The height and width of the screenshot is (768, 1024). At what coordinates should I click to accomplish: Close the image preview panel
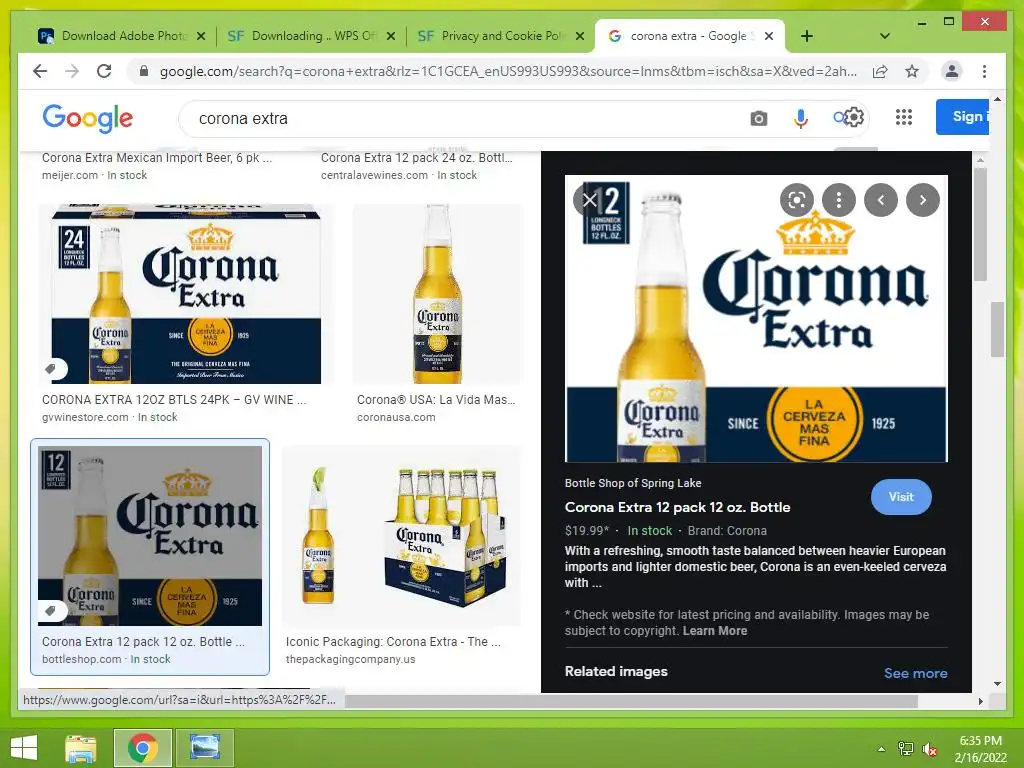point(589,200)
